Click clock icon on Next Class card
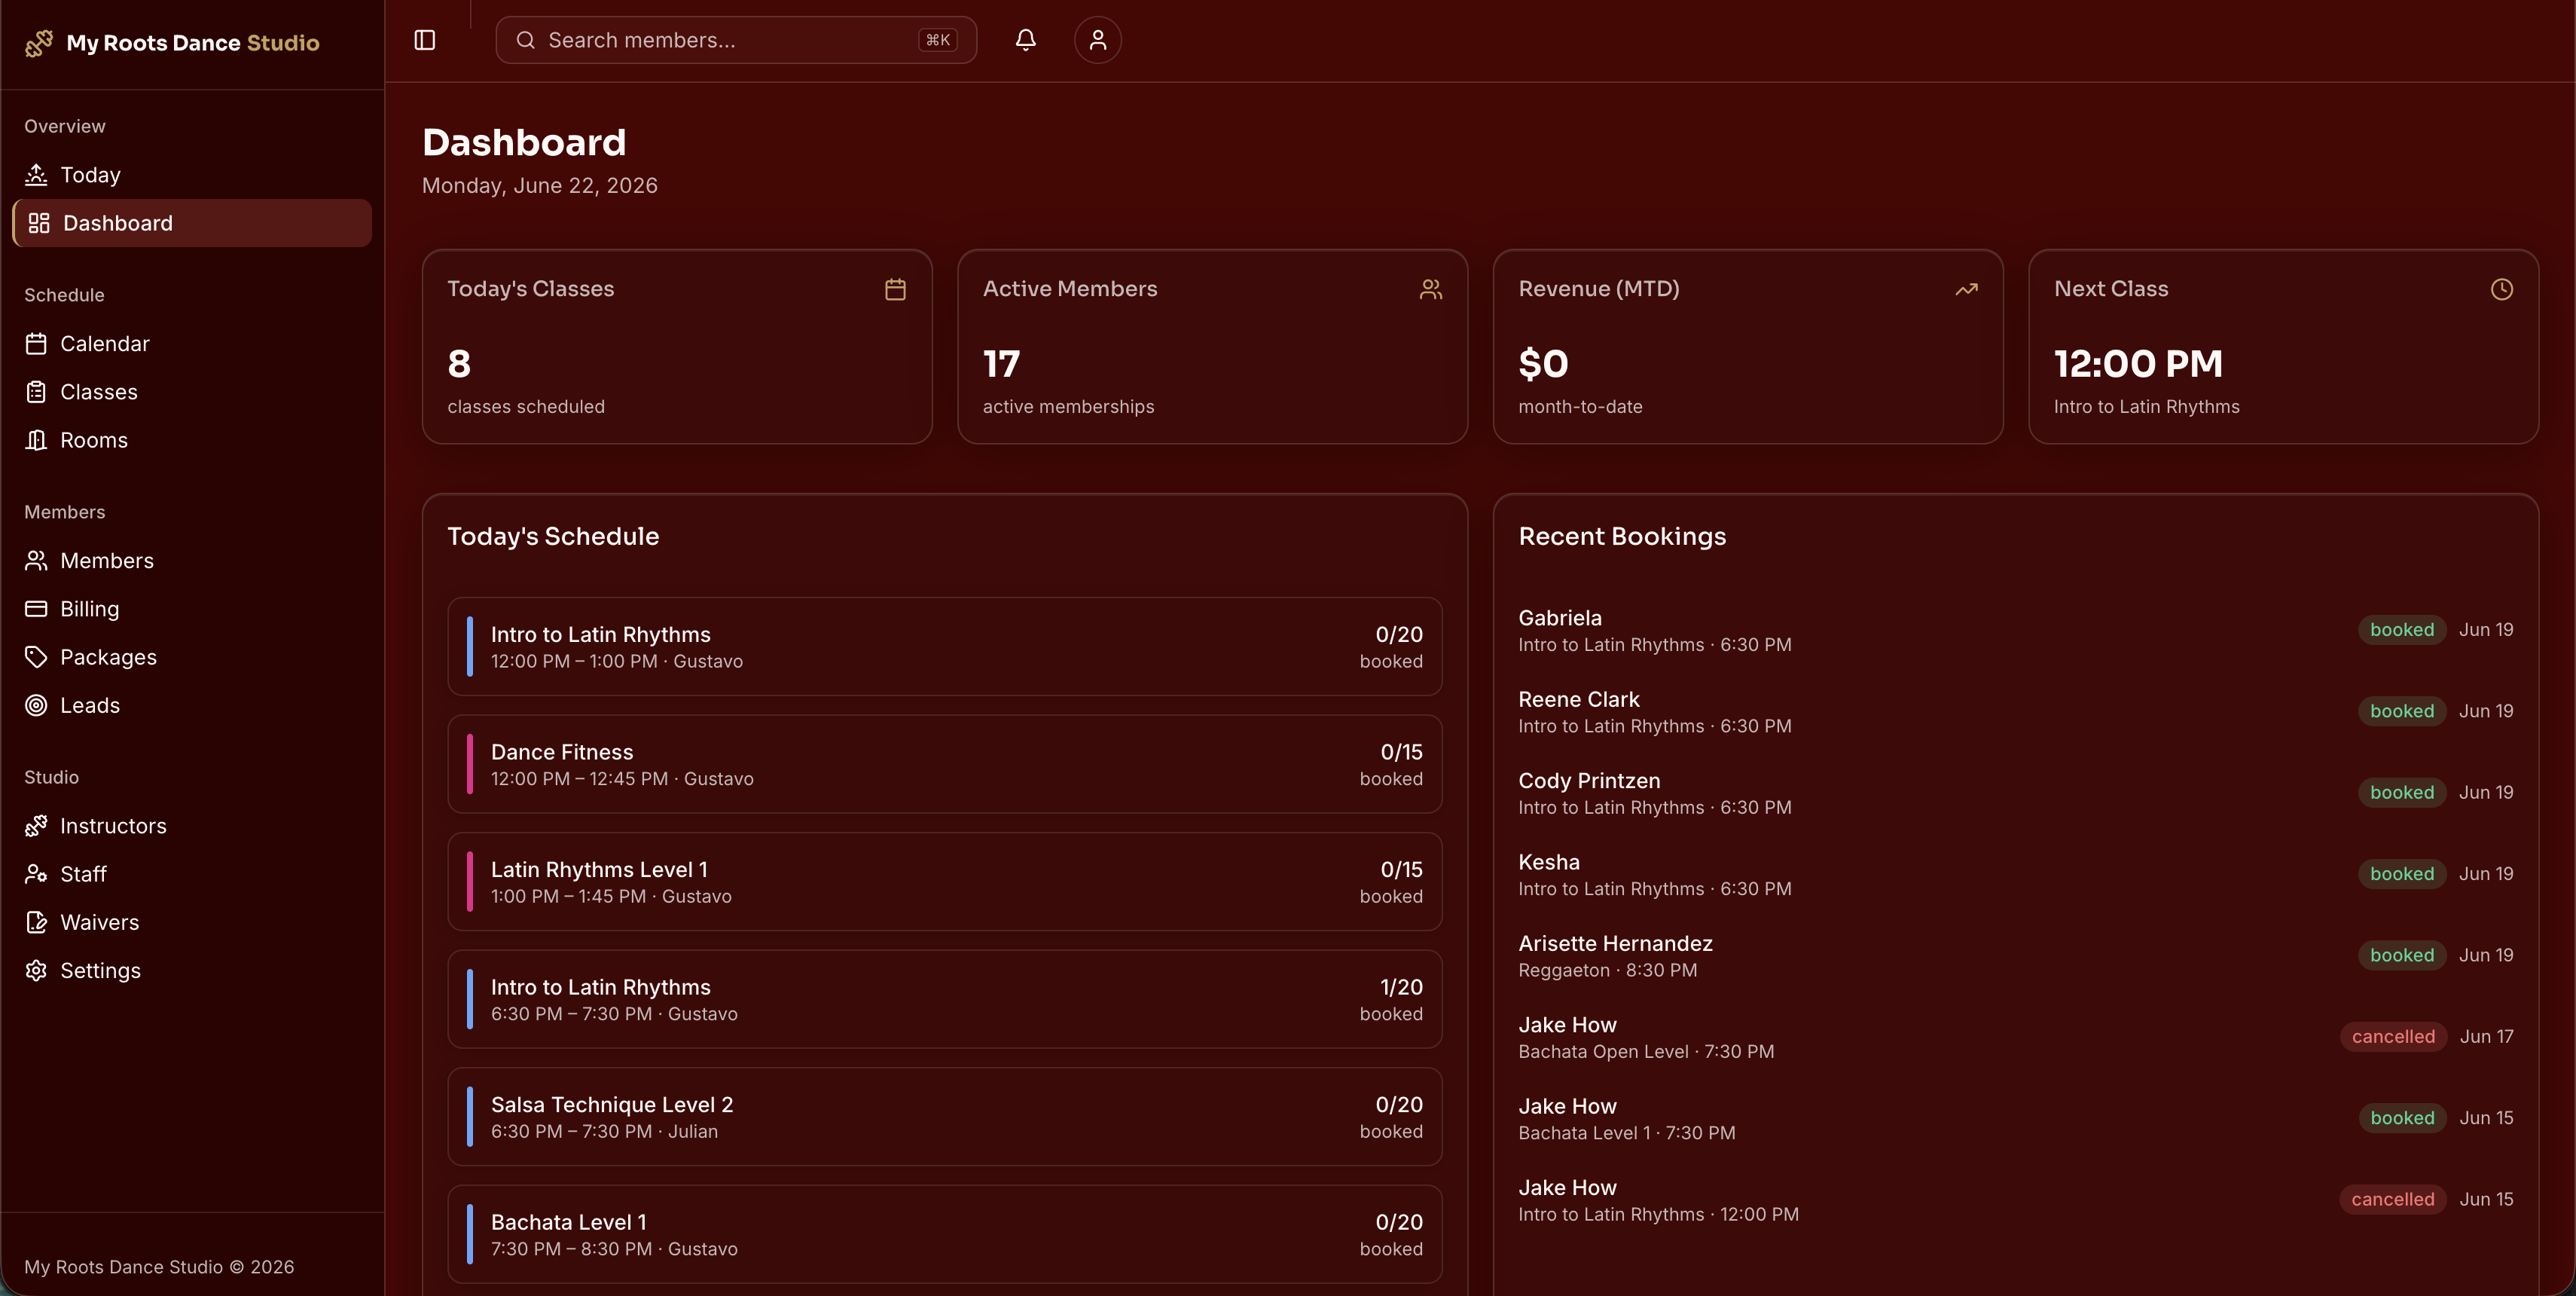Screen dimensions: 2576x1296 tap(2501, 289)
